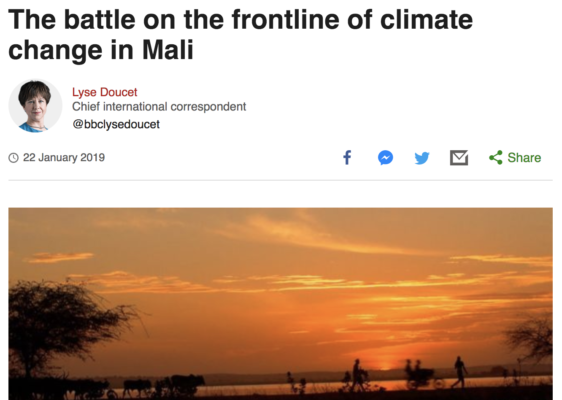Send the article via Messenger icon
This screenshot has width=562, height=400.
coord(385,158)
